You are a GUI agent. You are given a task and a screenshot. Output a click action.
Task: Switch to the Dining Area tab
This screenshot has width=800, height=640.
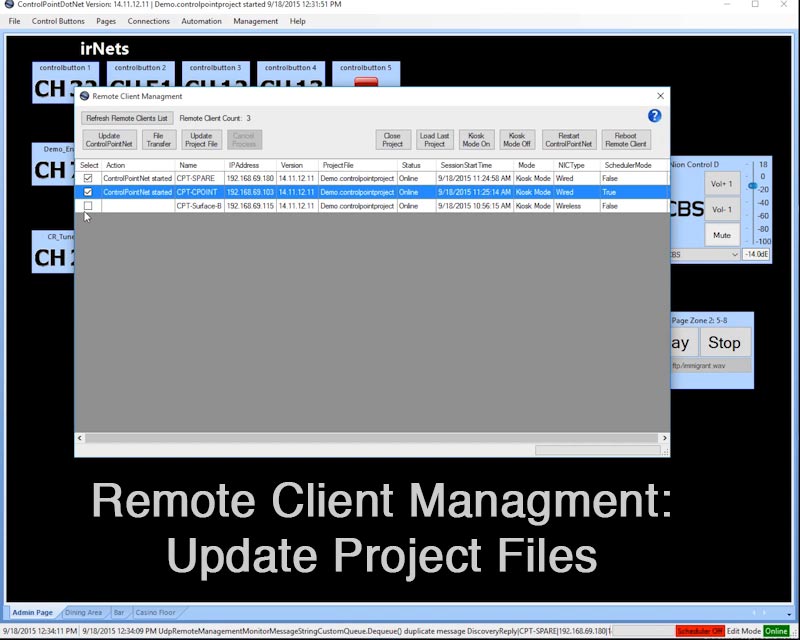click(83, 612)
